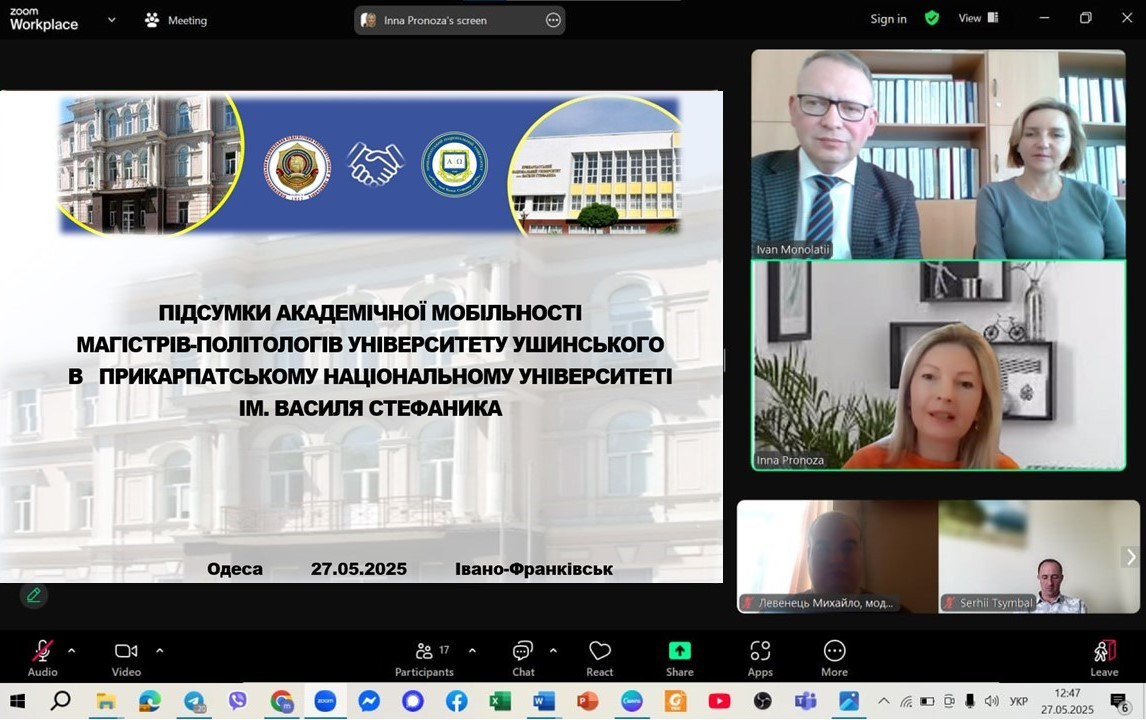Open Google Chrome from the taskbar
This screenshot has height=720, width=1146.
(281, 702)
